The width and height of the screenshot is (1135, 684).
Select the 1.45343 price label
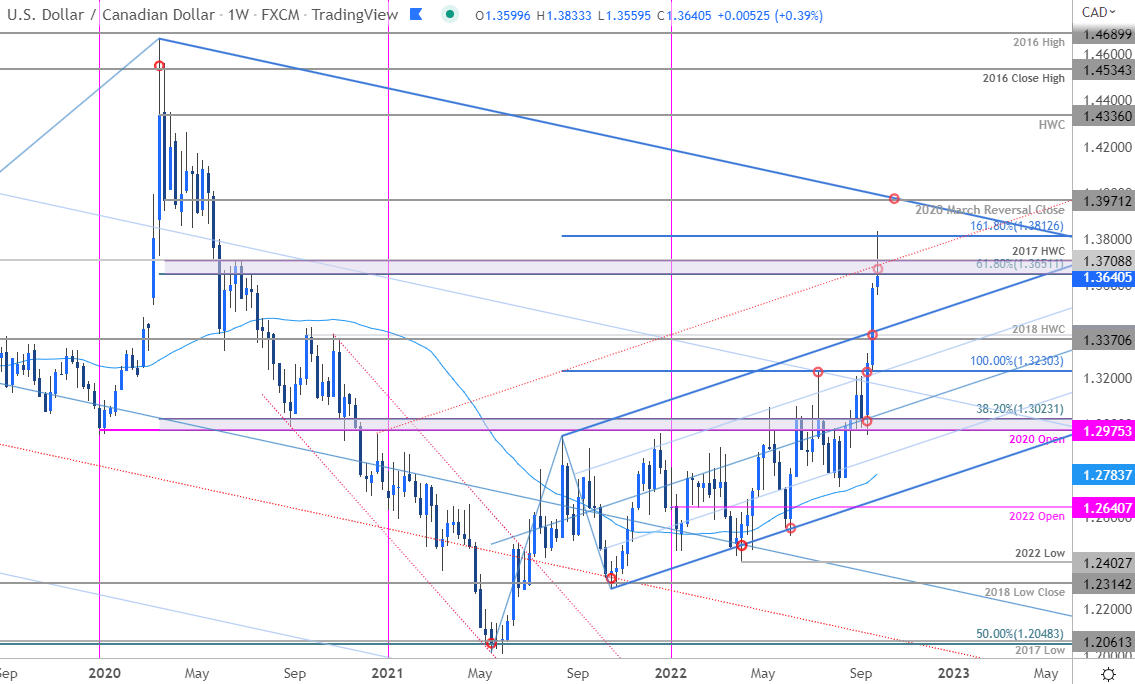click(x=1103, y=69)
